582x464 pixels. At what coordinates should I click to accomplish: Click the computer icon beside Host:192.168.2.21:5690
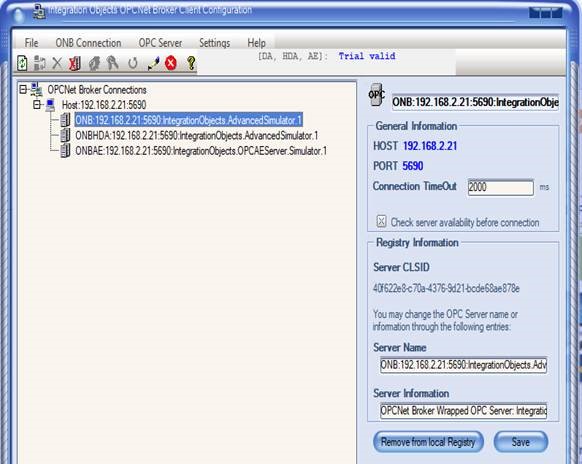50,105
